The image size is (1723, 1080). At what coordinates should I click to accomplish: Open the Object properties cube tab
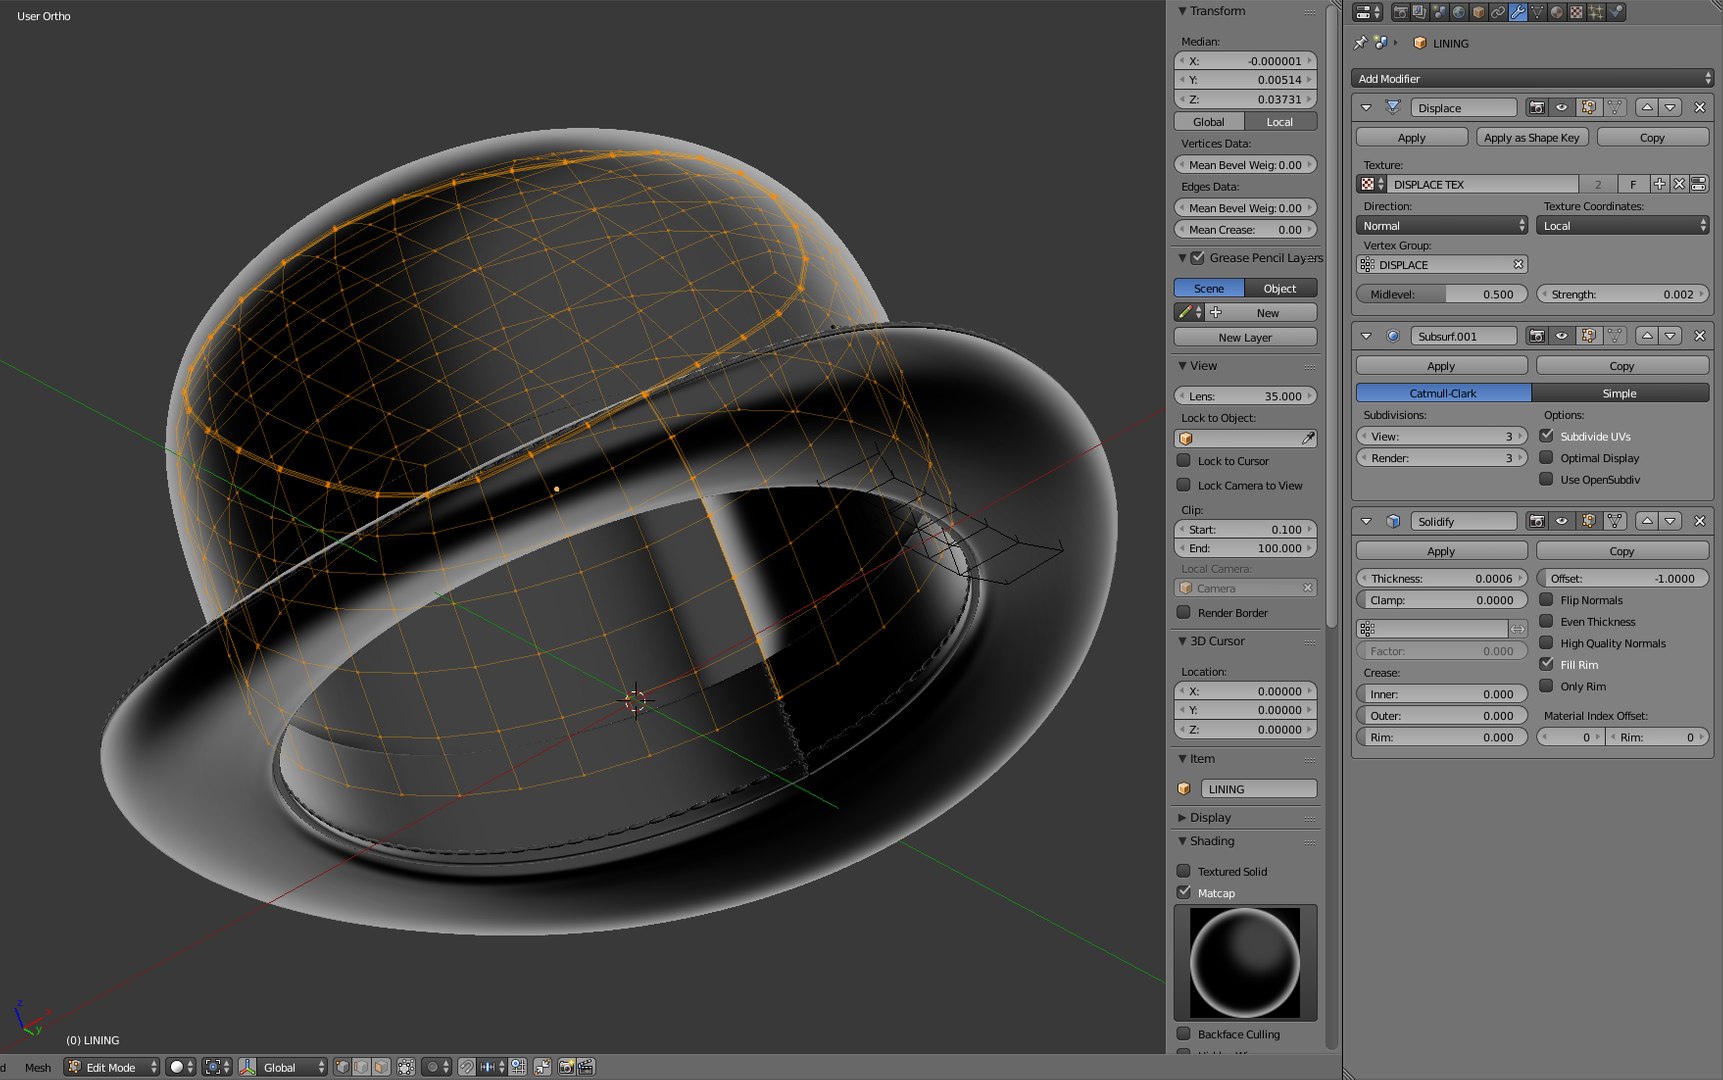tap(1478, 12)
